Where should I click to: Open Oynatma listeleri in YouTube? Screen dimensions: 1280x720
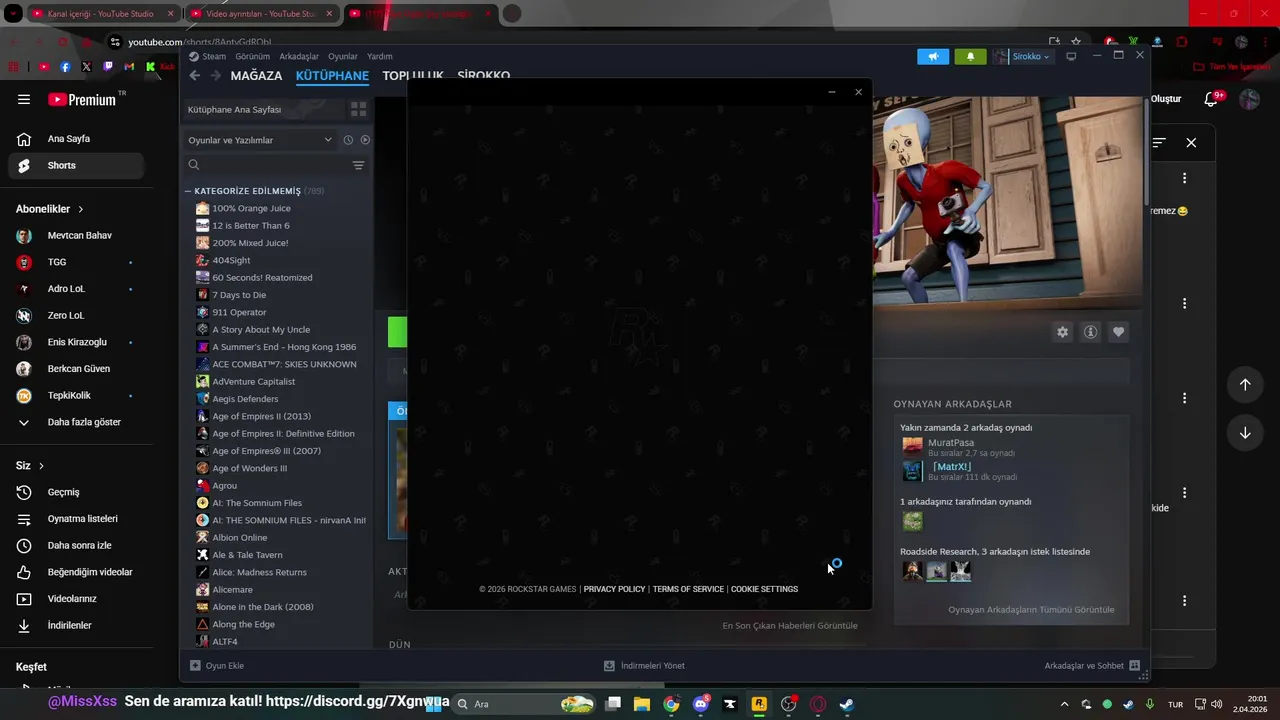pyautogui.click(x=76, y=519)
